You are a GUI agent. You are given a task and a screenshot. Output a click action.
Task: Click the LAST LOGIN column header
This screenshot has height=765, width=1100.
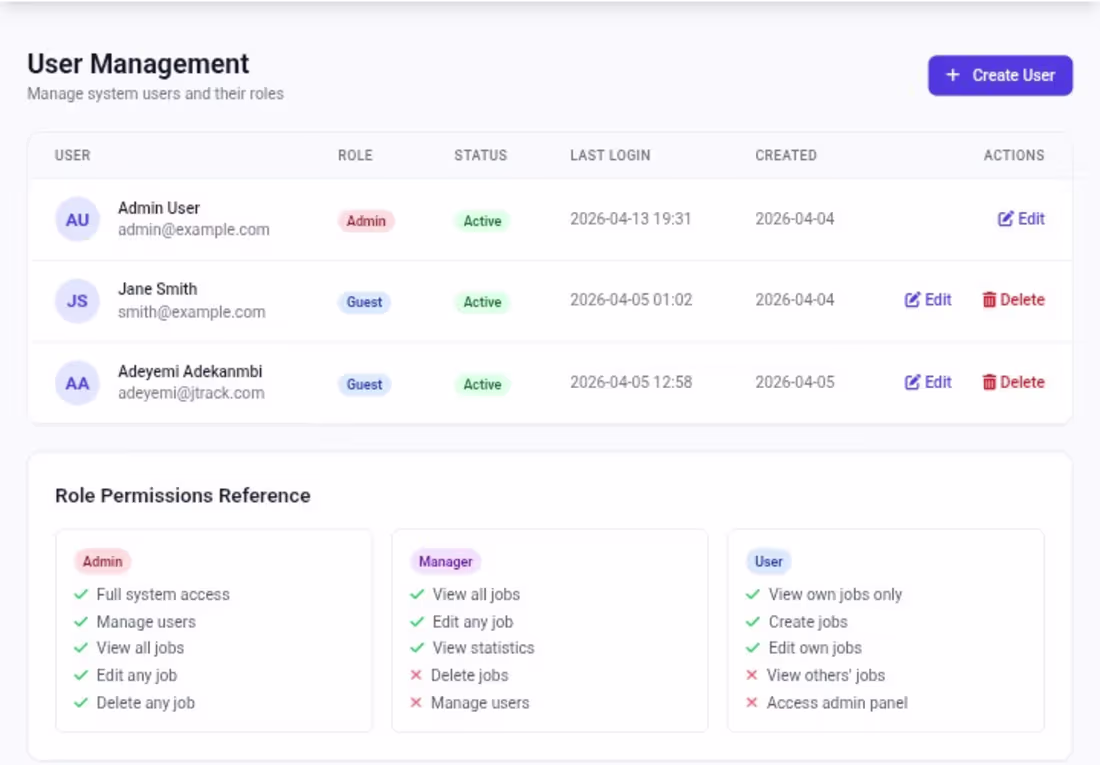(610, 155)
